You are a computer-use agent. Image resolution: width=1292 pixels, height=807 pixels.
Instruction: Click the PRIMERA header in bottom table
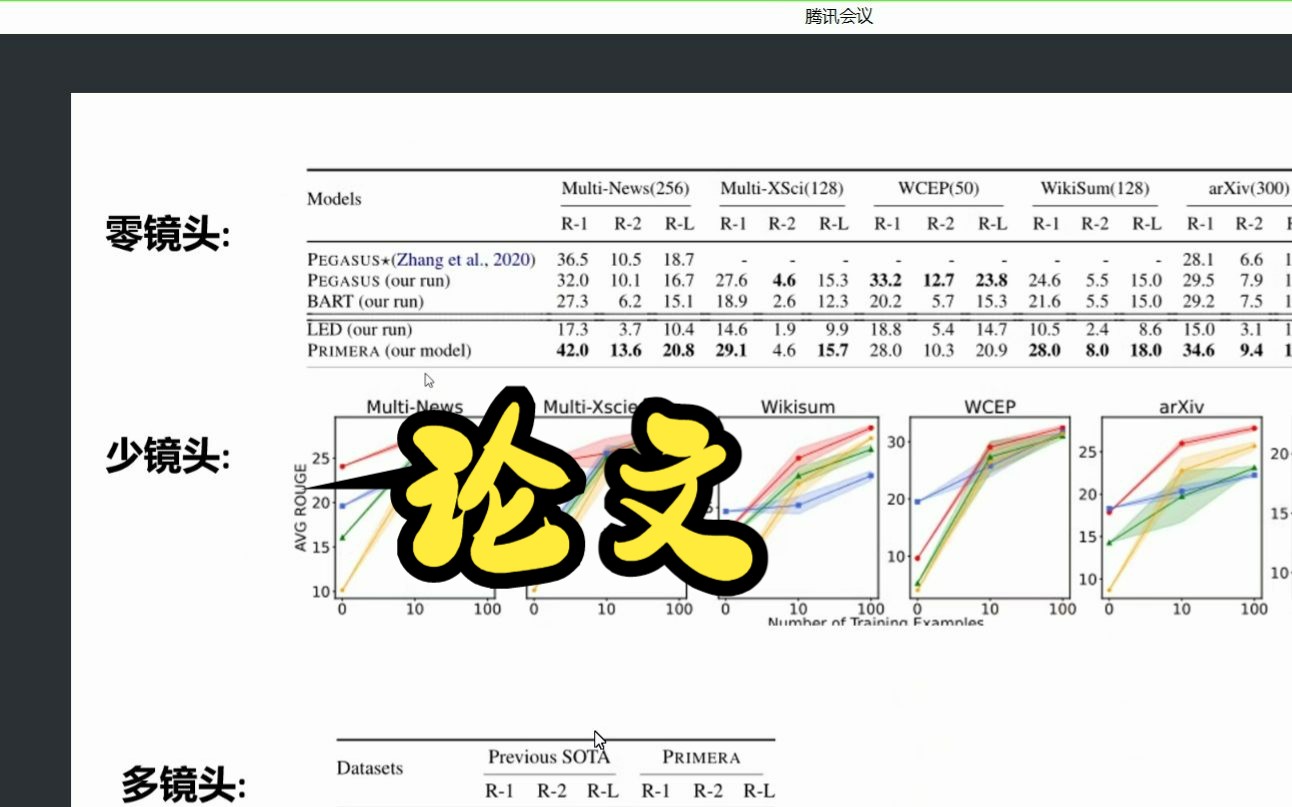pyautogui.click(x=701, y=757)
